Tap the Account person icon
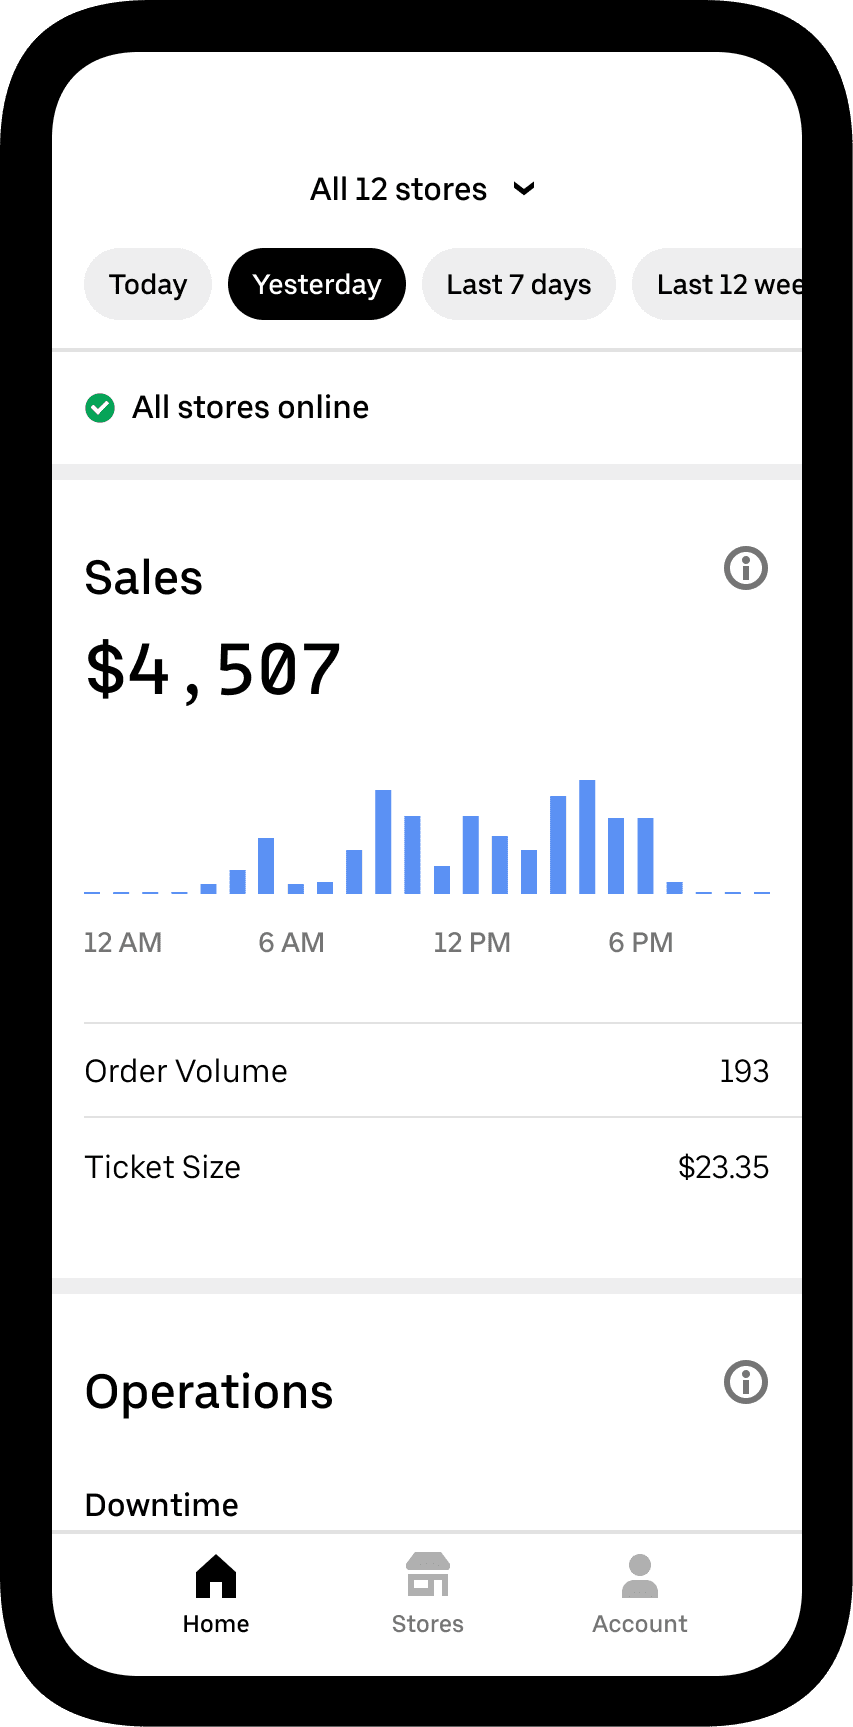Screen dimensions: 853x1727 coord(640,1576)
